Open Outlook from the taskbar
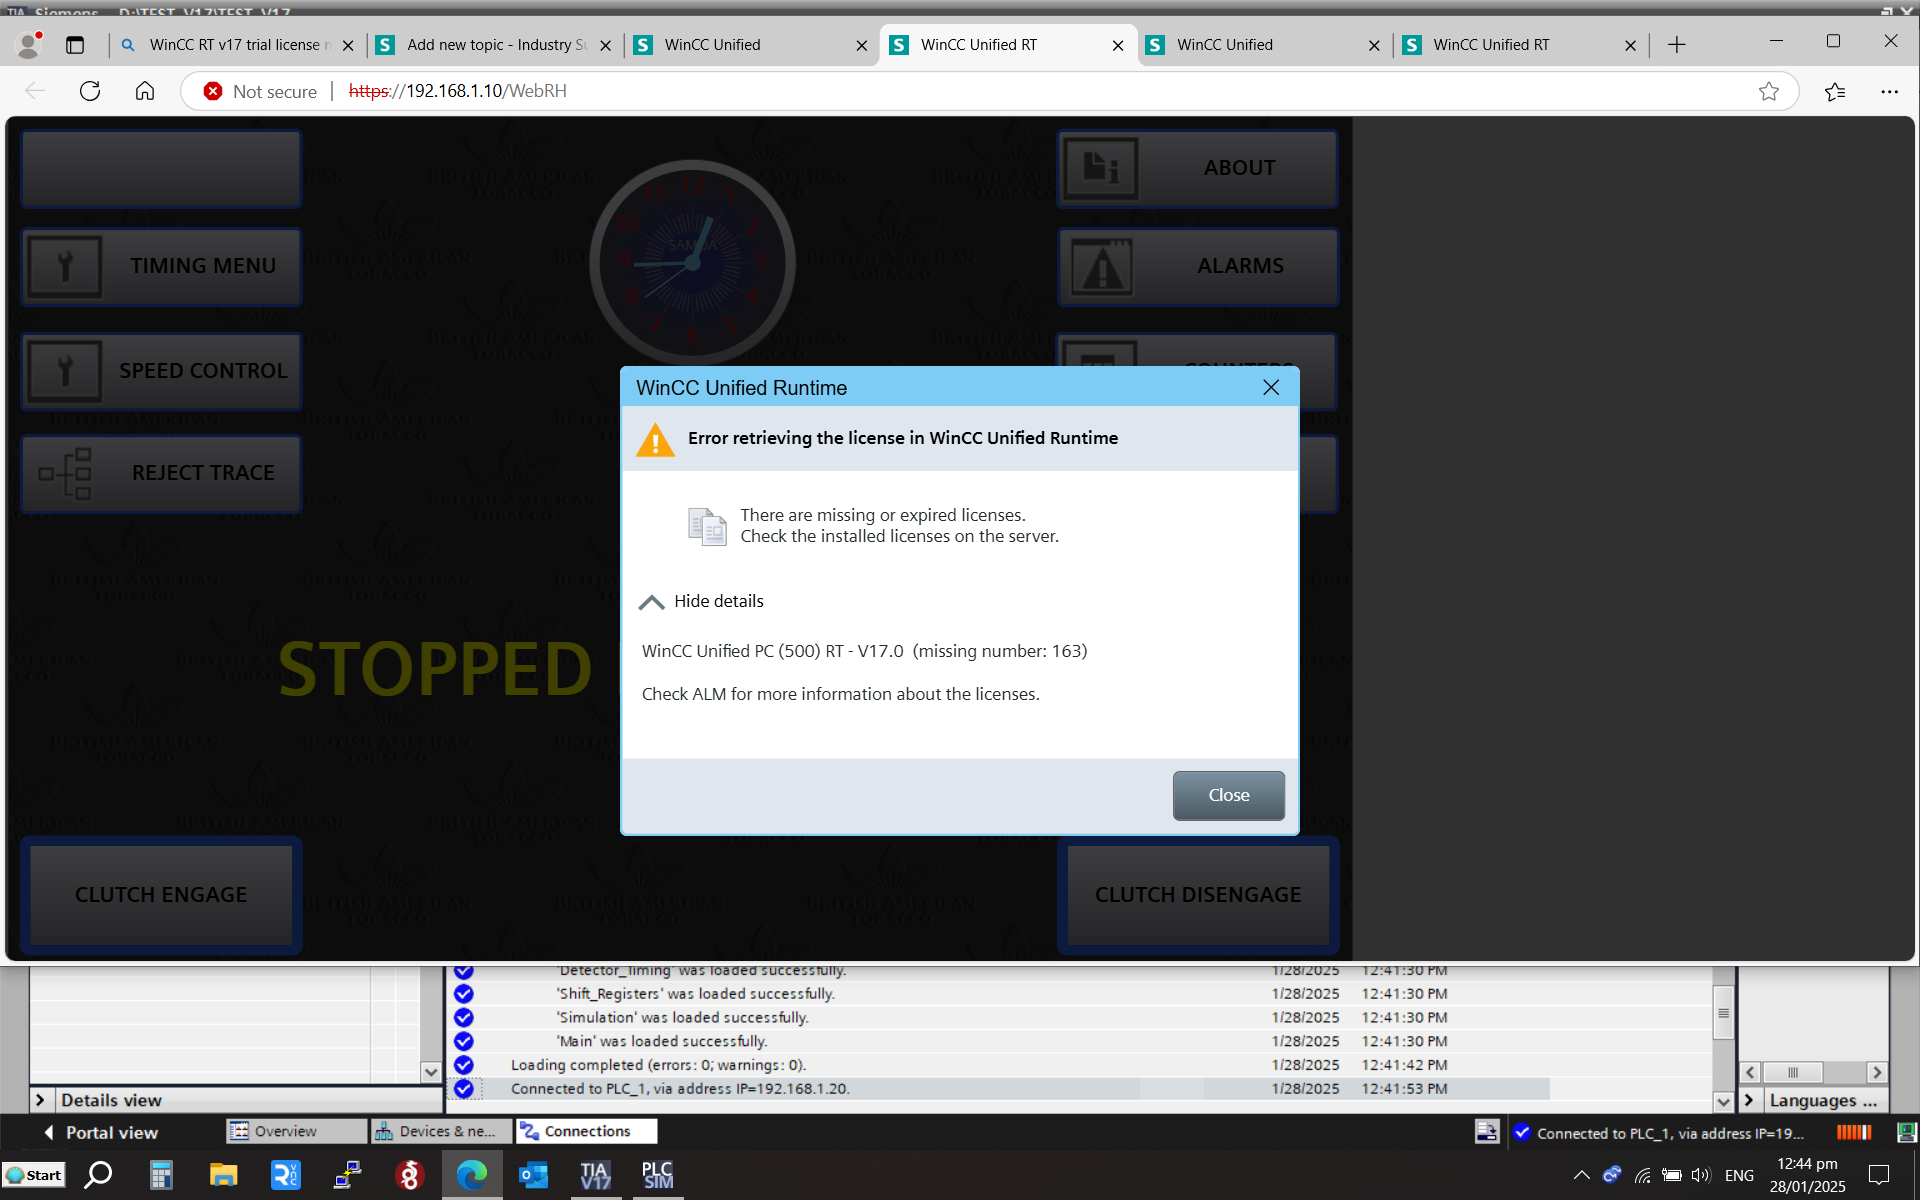This screenshot has height=1200, width=1920. [533, 1175]
